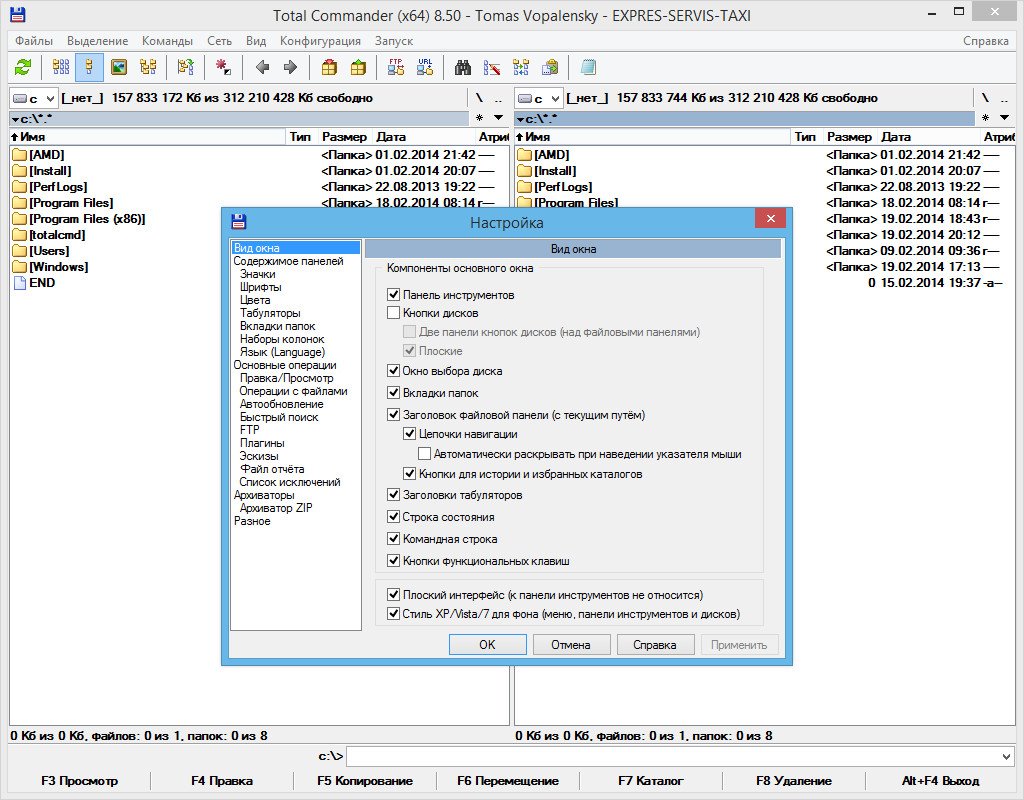Select Архиватор ZIP in the settings list

click(x=276, y=508)
